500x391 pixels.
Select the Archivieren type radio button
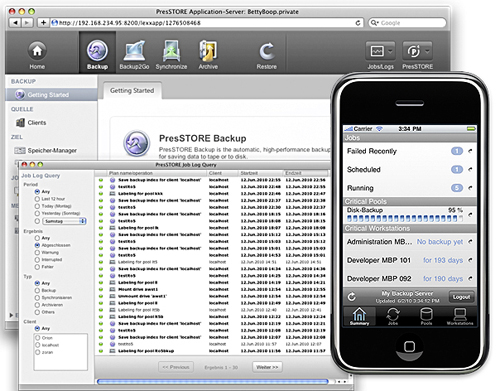37,305
